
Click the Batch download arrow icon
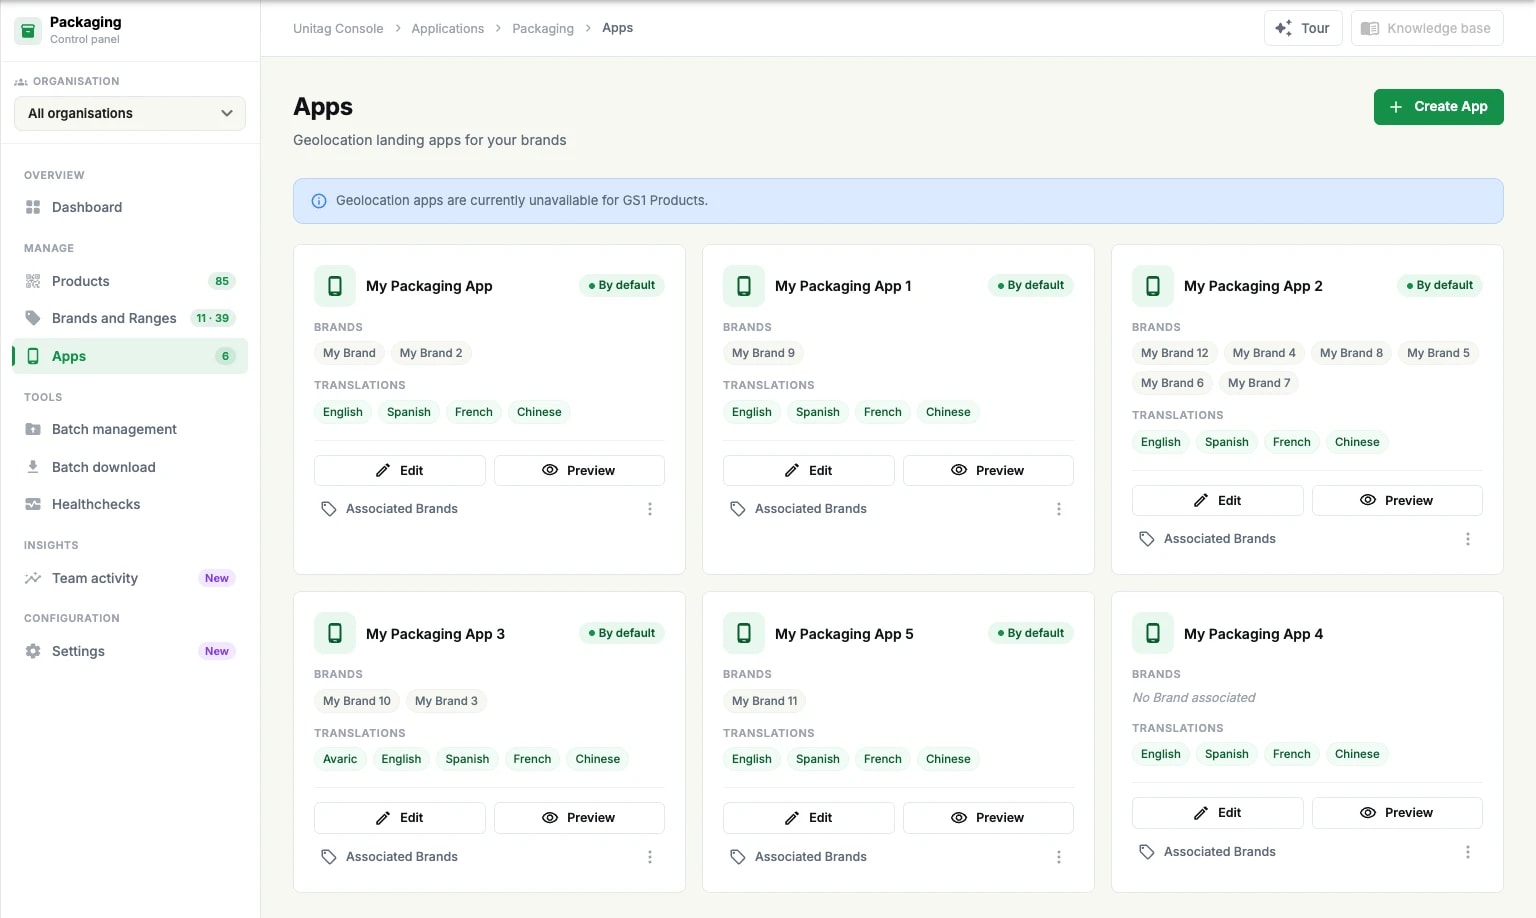(x=33, y=467)
